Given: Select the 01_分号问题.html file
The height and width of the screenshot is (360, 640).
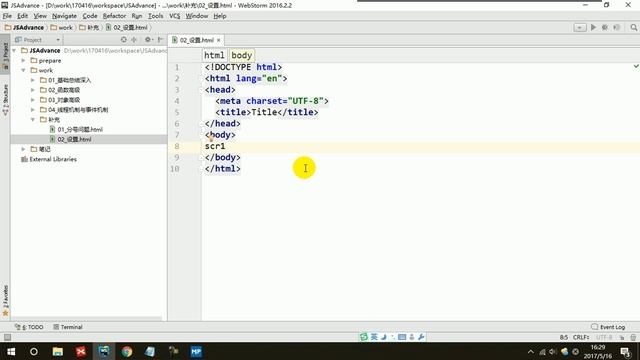Looking at the screenshot, I should tap(76, 129).
